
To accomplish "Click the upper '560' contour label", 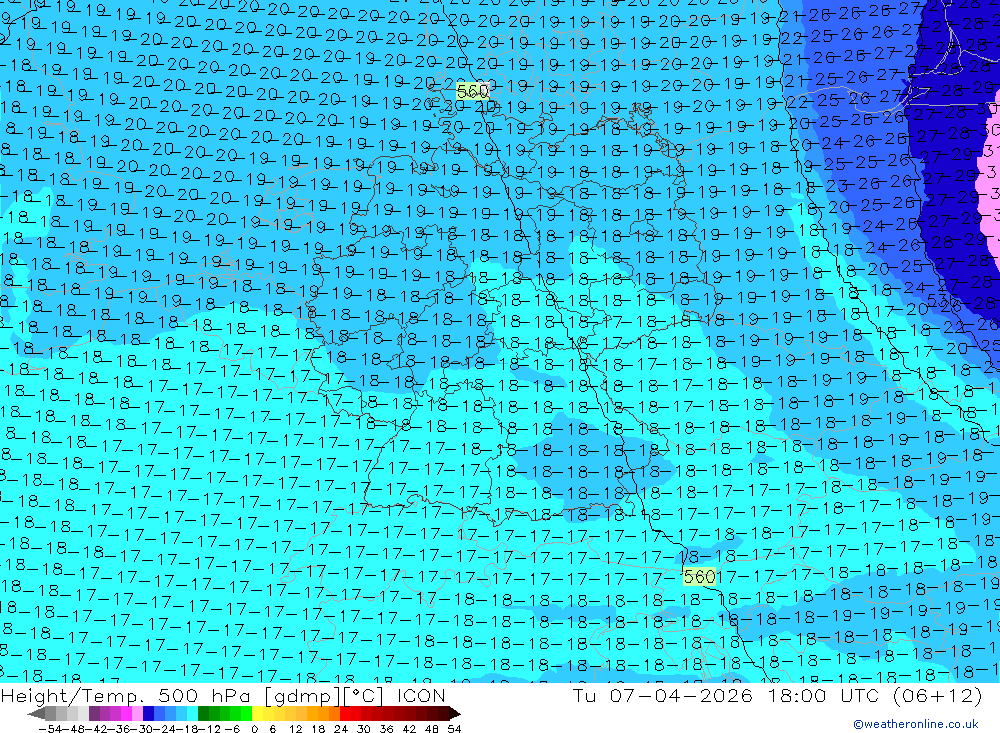I will point(473,92).
